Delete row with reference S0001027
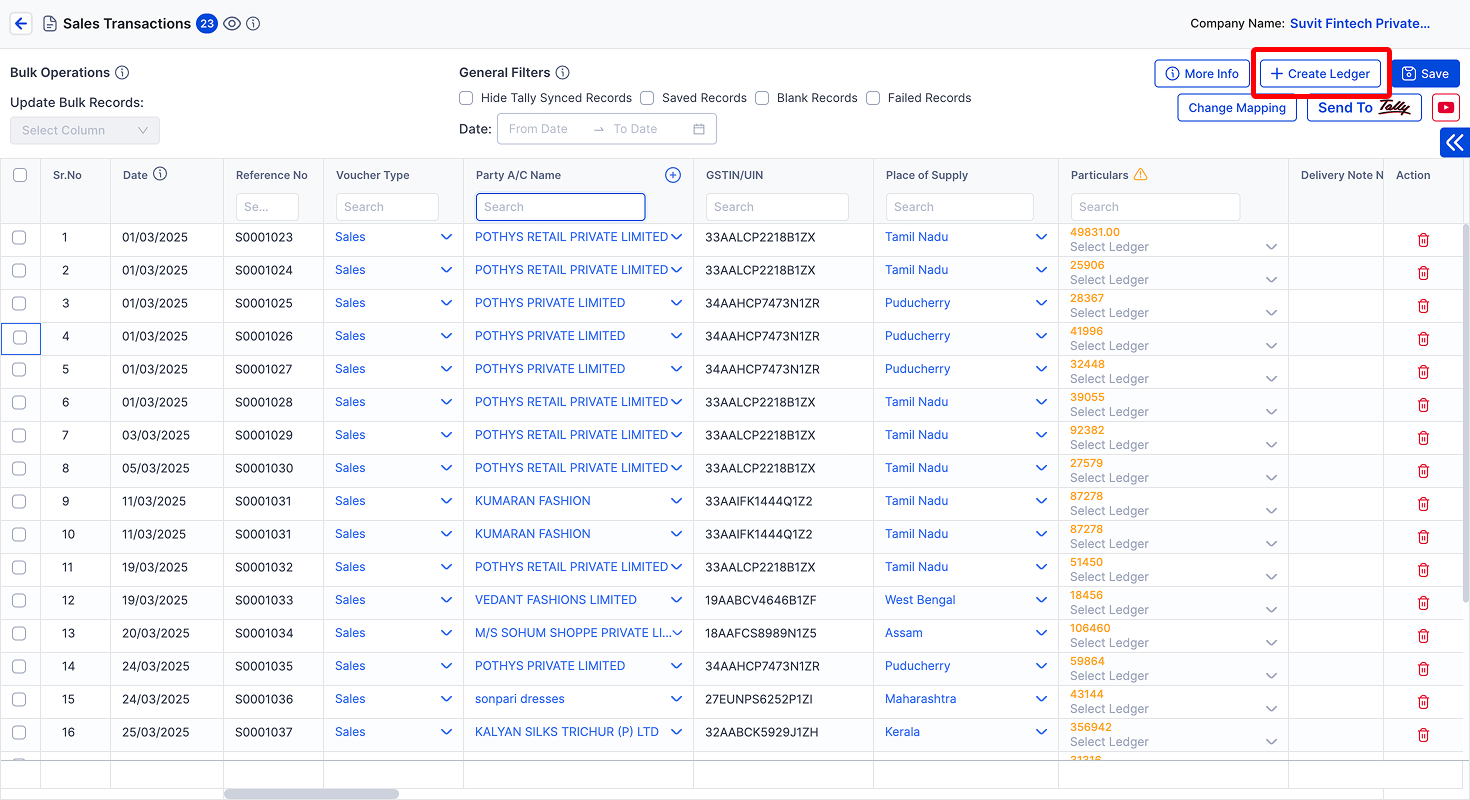 [x=1423, y=372]
